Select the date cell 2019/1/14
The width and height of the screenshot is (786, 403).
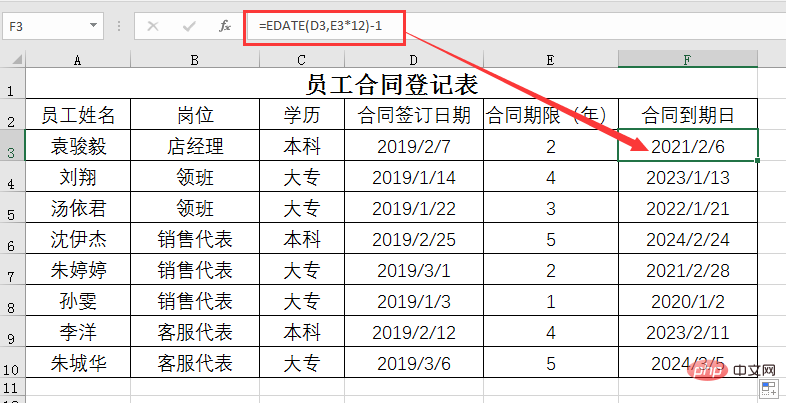click(414, 176)
